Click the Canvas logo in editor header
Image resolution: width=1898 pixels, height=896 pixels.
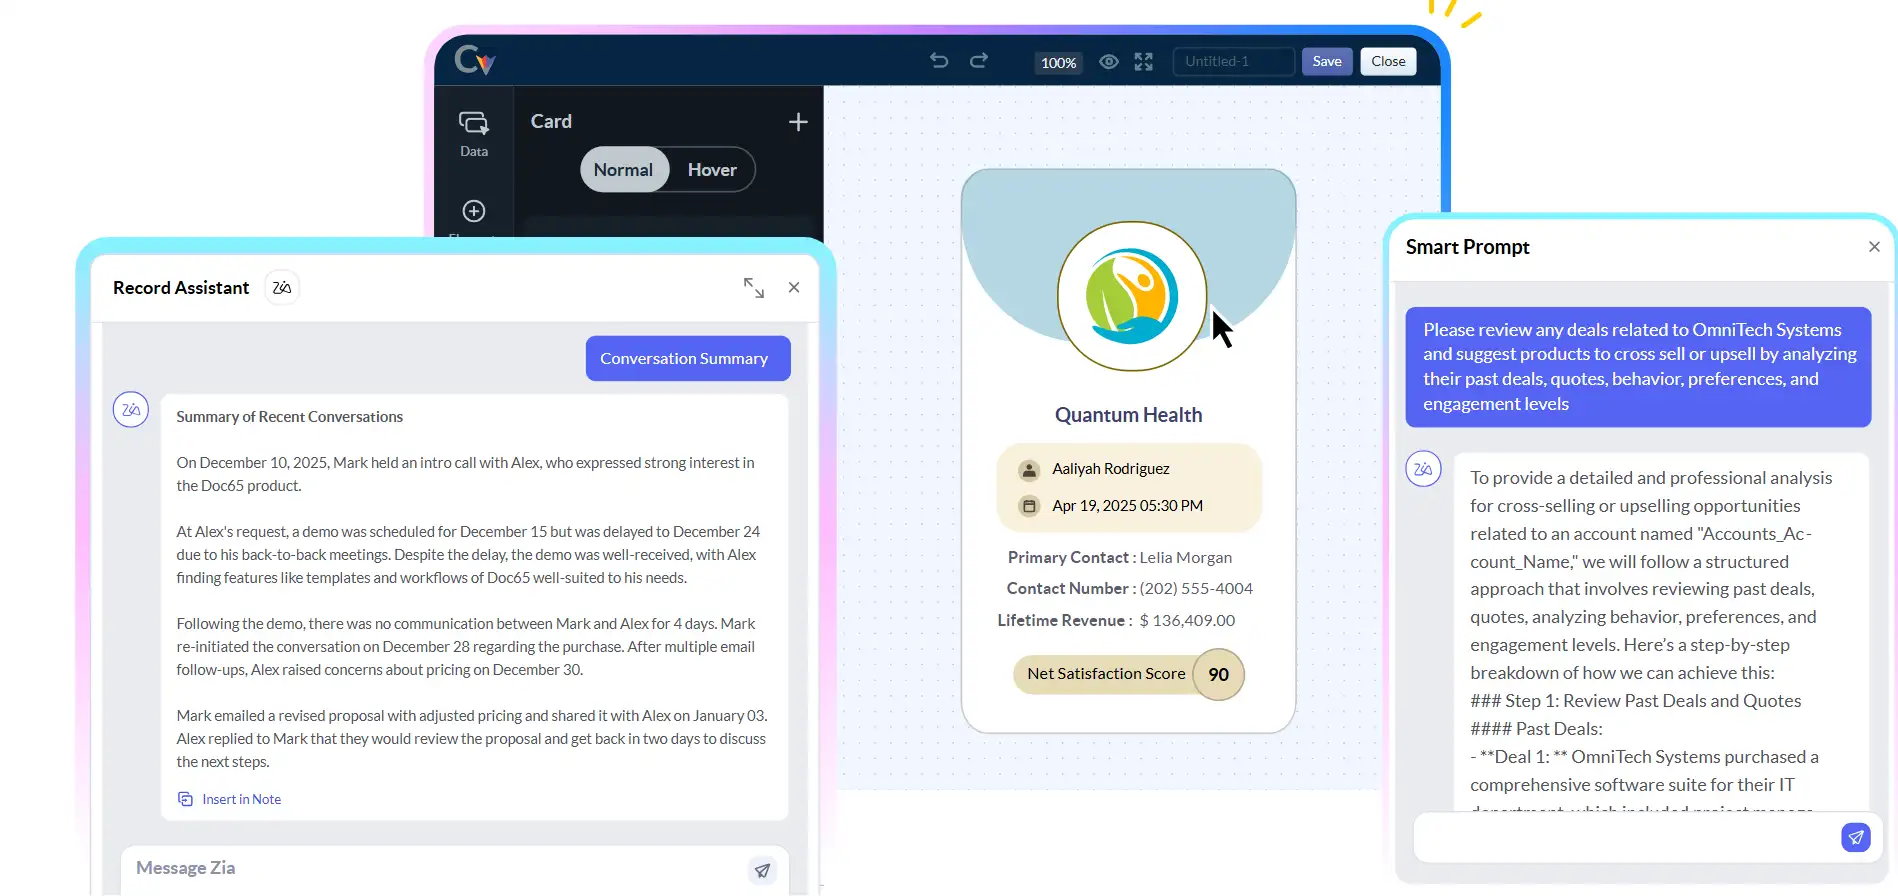point(474,60)
